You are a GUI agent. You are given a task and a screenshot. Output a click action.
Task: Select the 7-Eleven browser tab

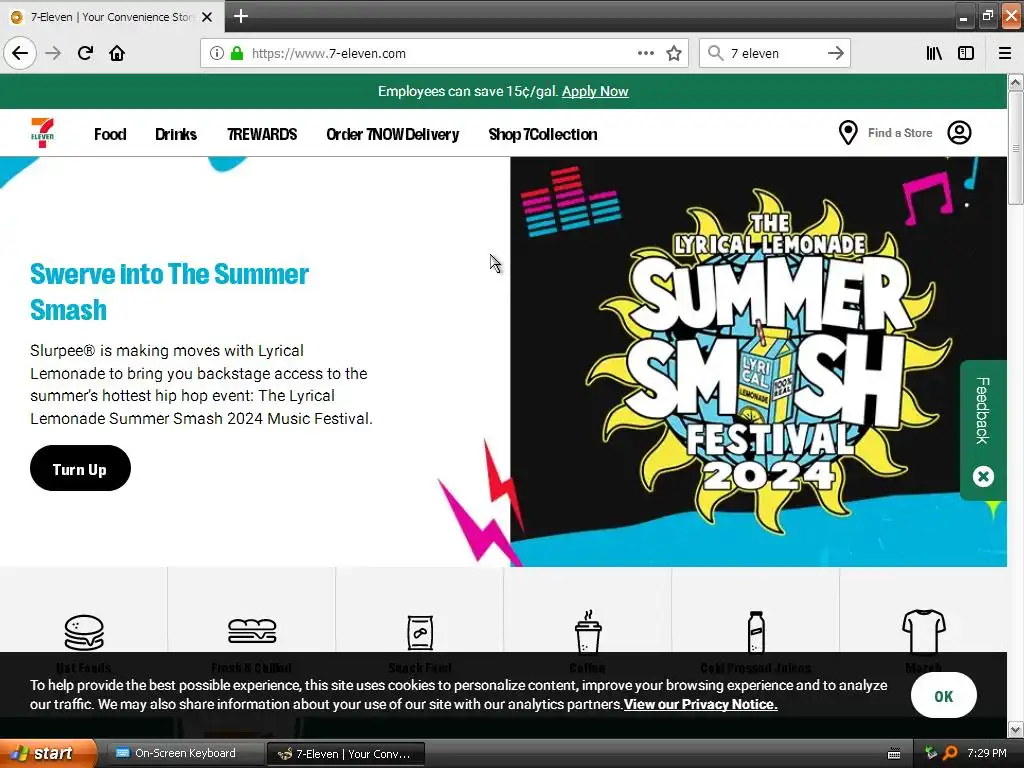112,17
